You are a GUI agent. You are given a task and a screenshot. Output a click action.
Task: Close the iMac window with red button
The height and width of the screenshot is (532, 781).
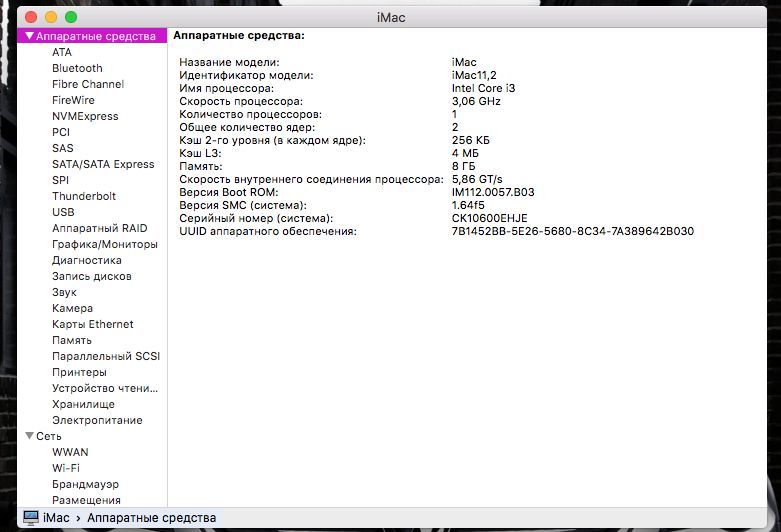point(31,17)
